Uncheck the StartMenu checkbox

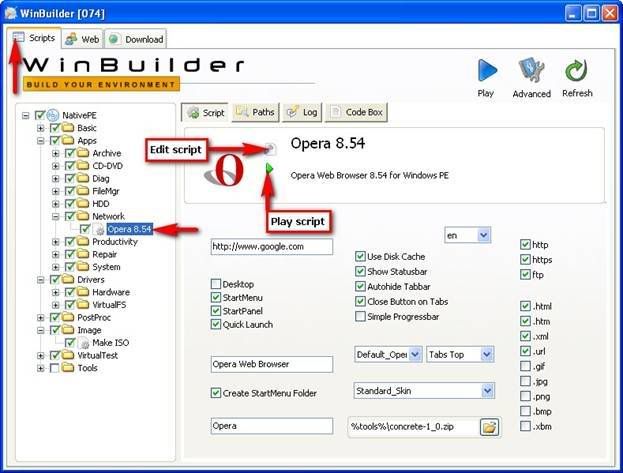pyautogui.click(x=216, y=297)
